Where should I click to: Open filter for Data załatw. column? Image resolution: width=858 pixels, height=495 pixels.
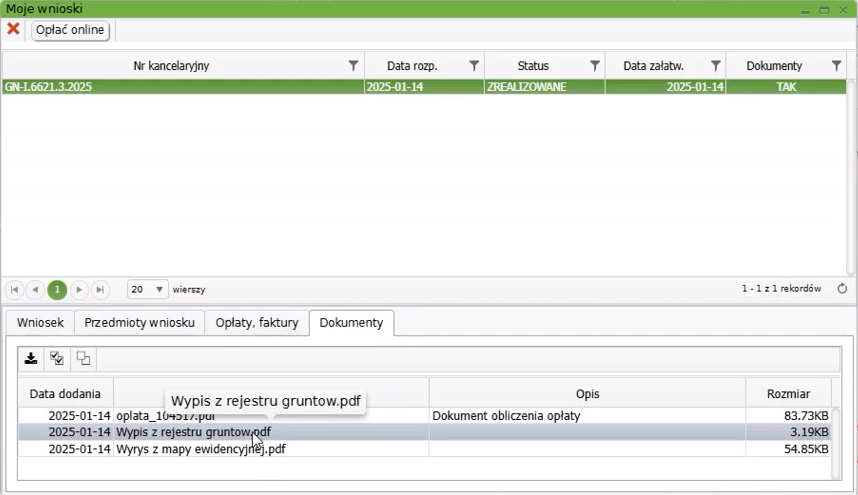(x=716, y=66)
